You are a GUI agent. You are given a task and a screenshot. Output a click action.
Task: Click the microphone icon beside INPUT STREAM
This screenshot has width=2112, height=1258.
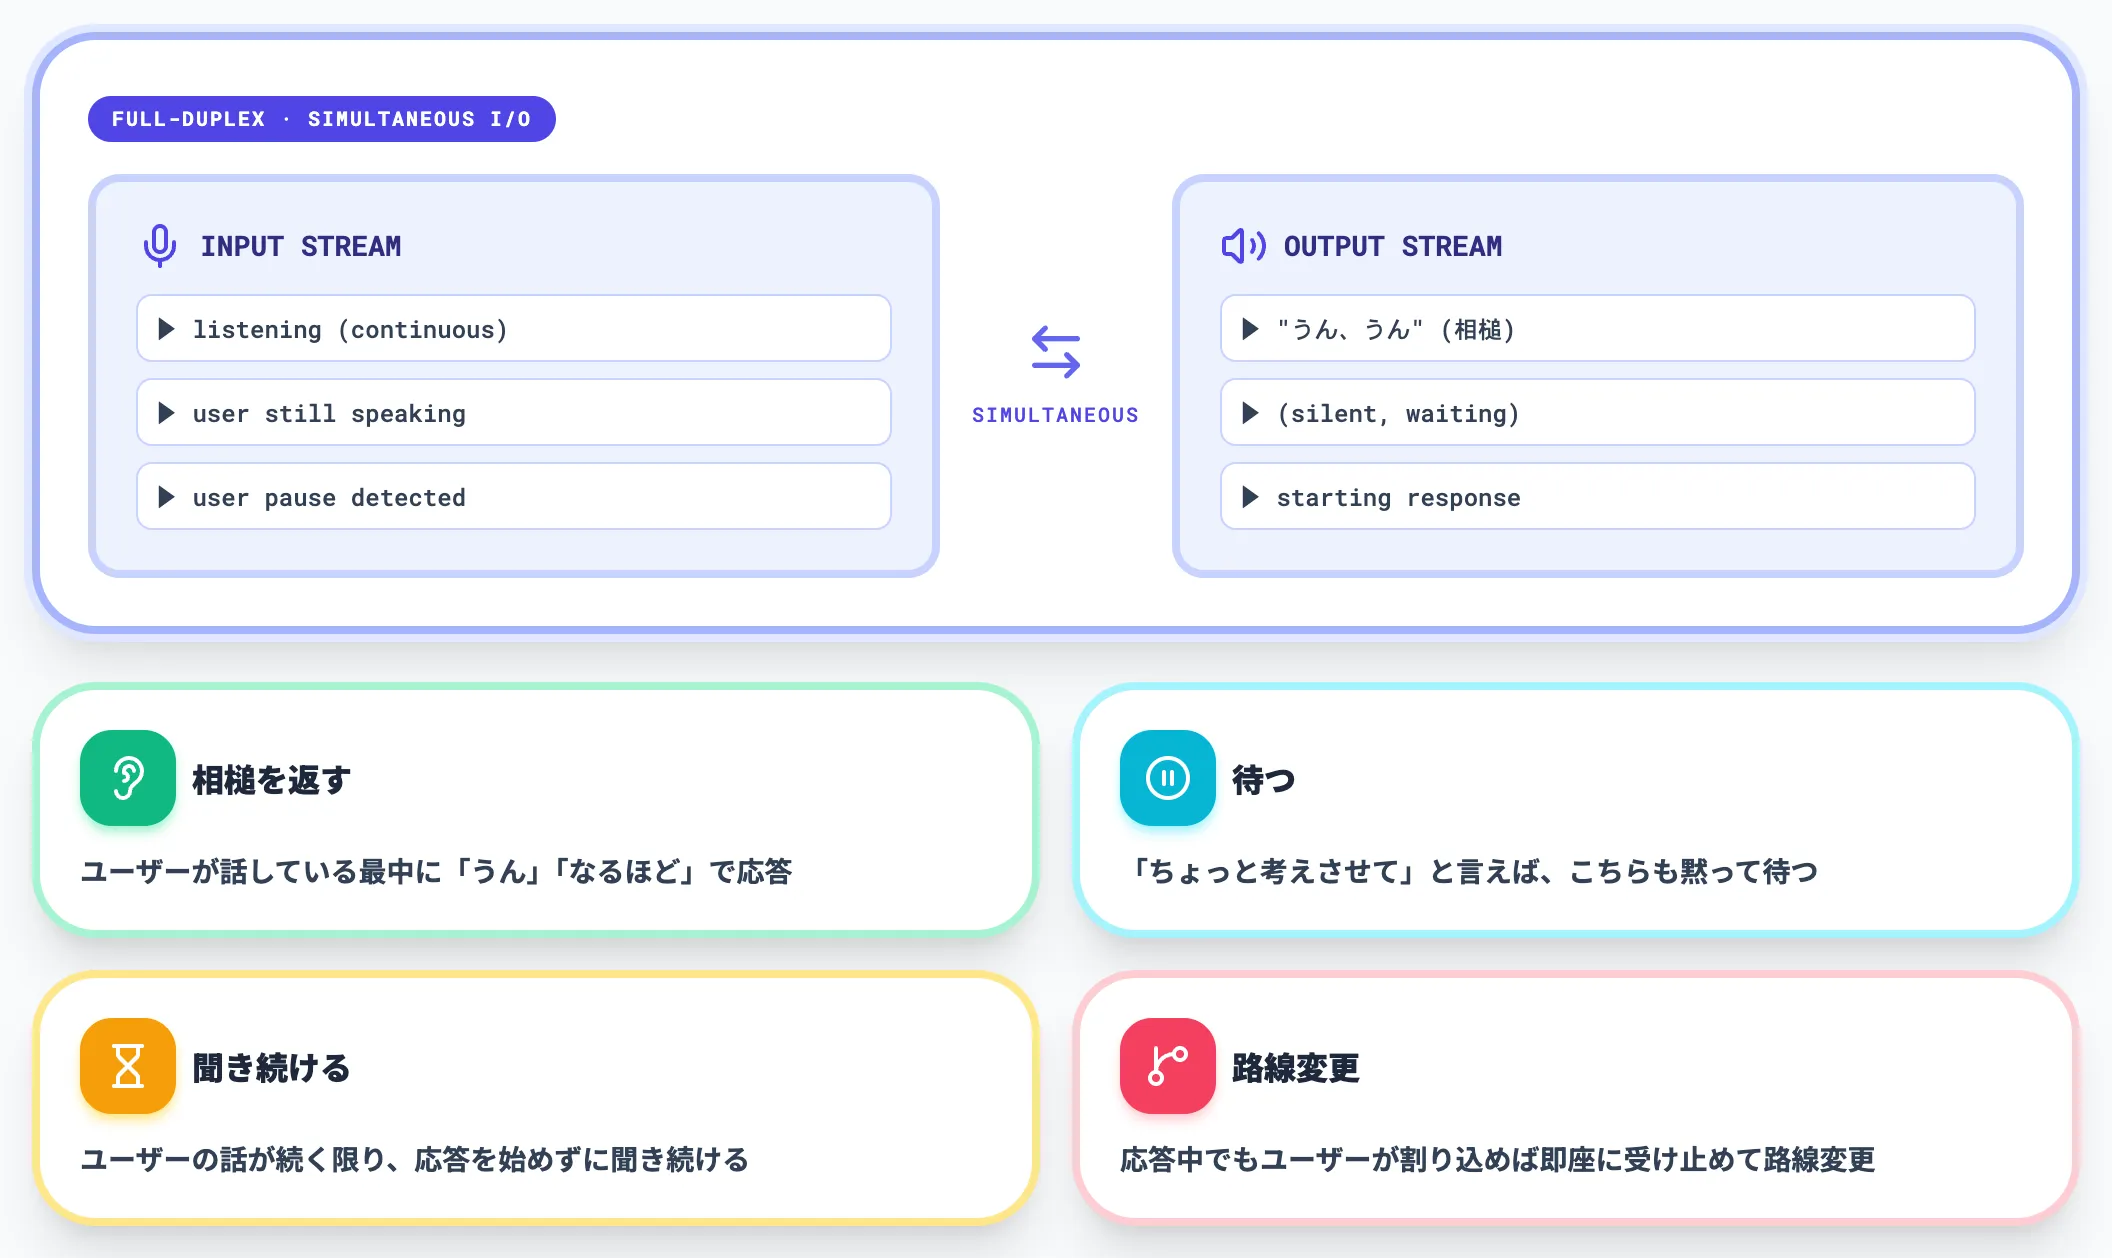(x=160, y=246)
